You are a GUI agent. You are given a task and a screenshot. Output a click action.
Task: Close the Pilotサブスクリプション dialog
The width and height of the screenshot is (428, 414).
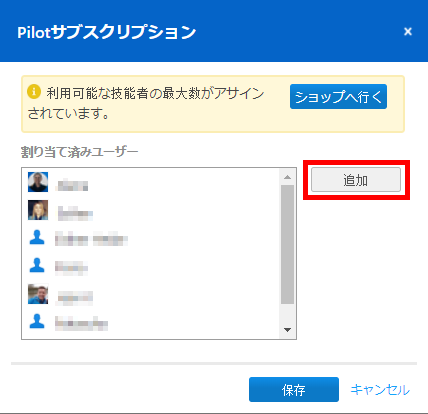[408, 32]
